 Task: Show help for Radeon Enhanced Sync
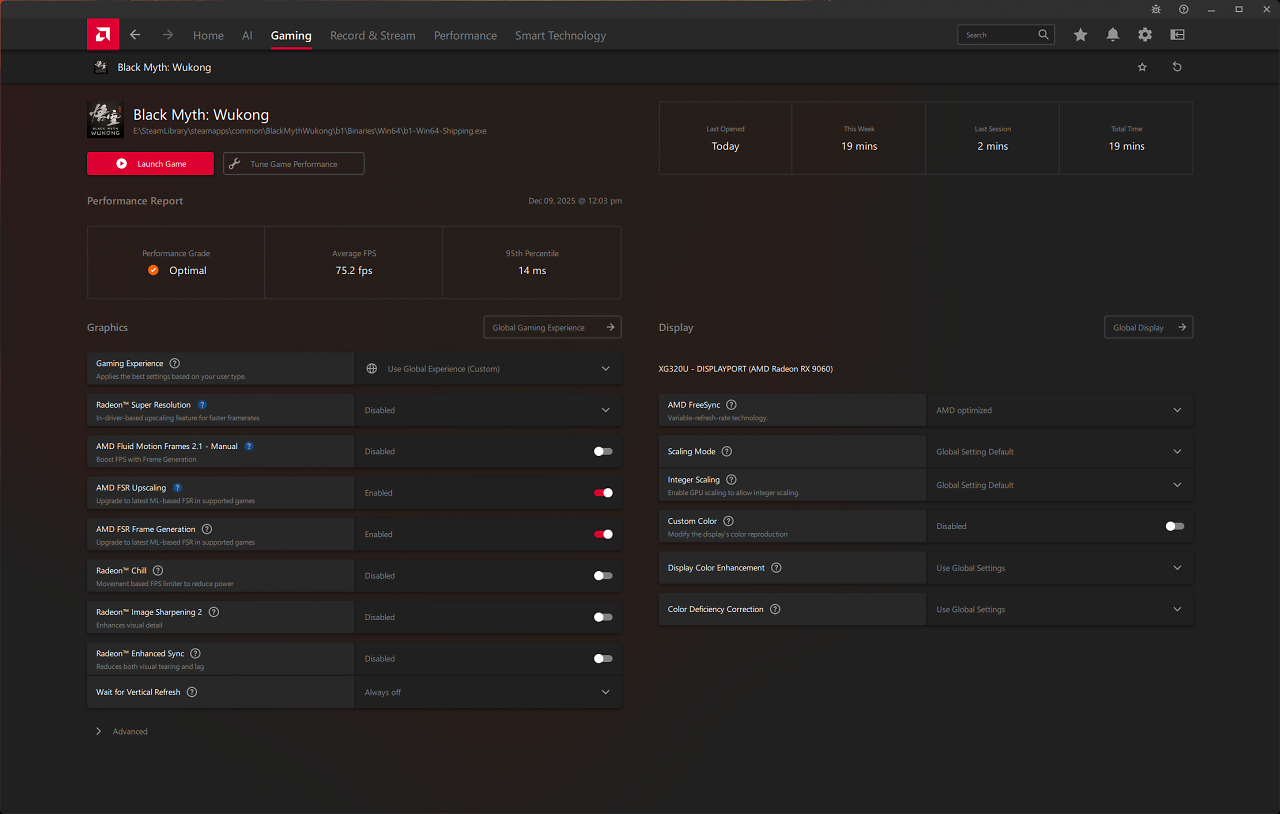[x=195, y=654]
